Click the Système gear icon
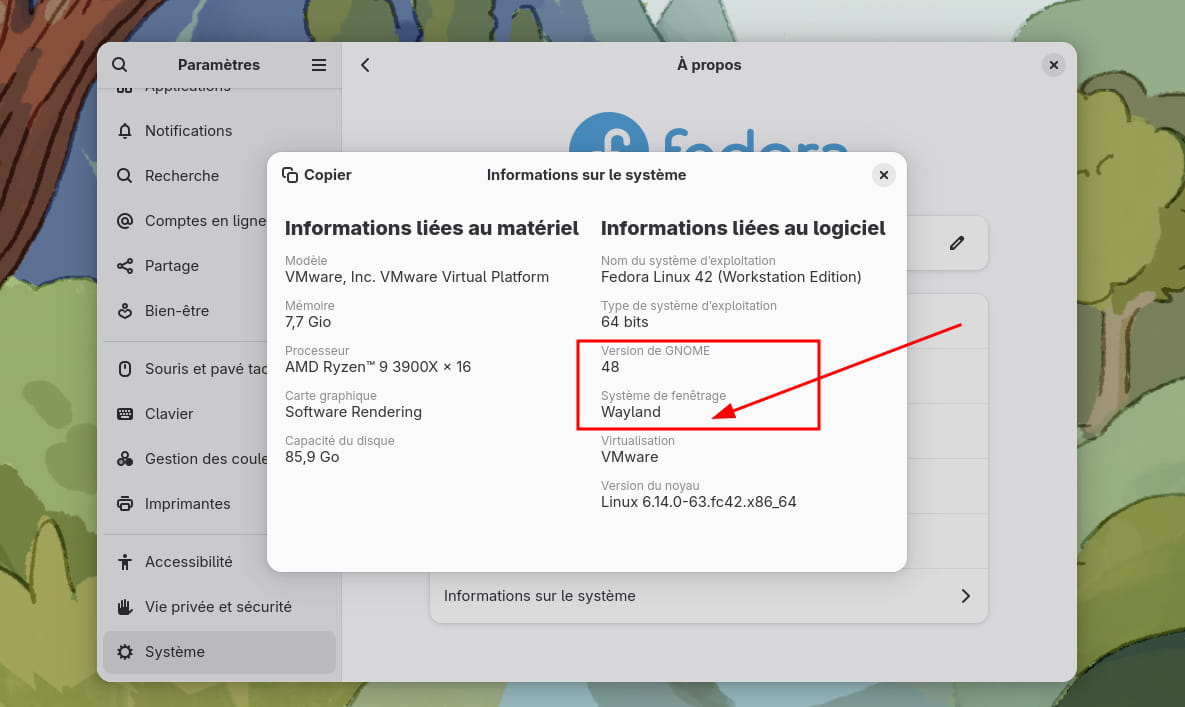The height and width of the screenshot is (707, 1185). pyautogui.click(x=125, y=652)
